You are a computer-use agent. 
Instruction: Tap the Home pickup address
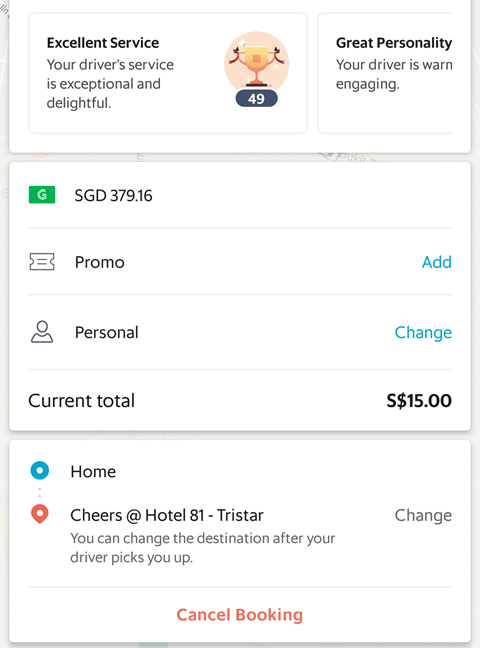tap(93, 472)
